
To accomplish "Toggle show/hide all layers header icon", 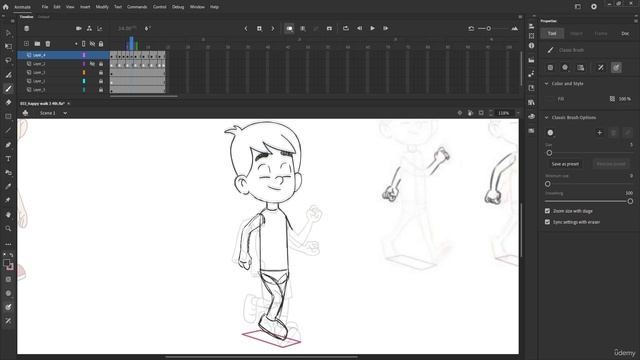I will (x=92, y=44).
